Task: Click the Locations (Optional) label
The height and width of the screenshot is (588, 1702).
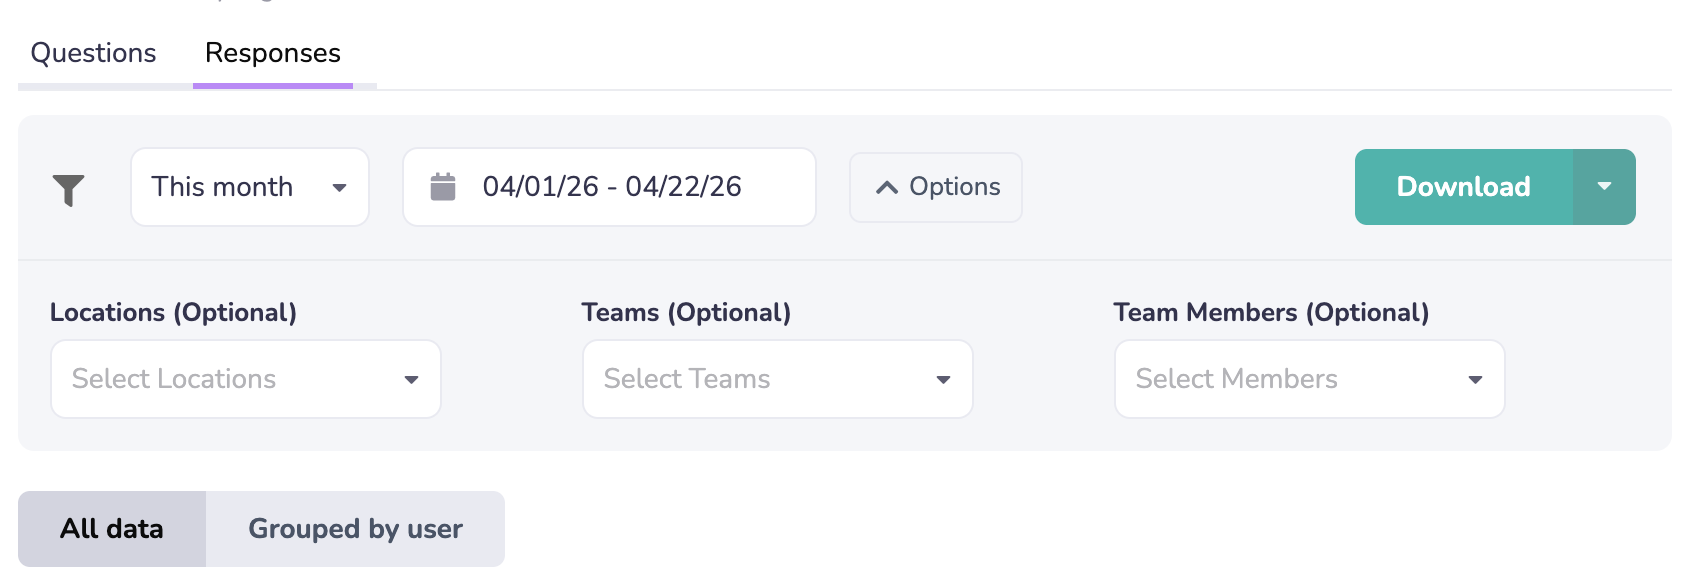Action: click(173, 313)
